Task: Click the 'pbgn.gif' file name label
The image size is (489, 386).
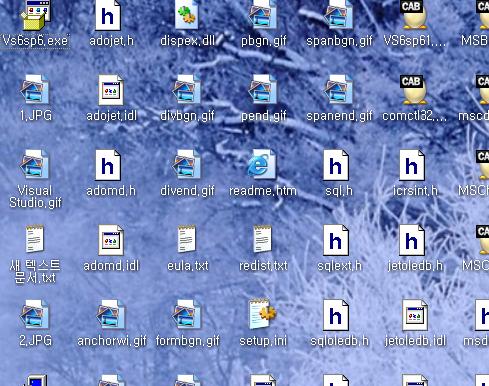Action: [x=263, y=41]
